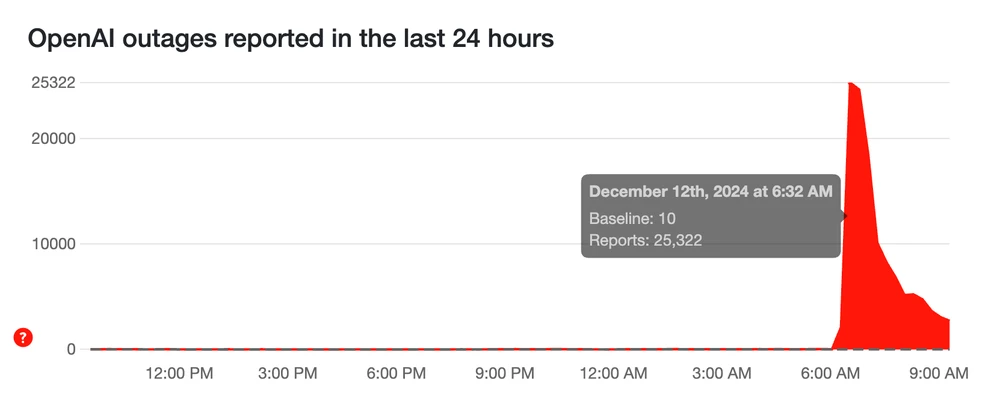Screen dimensions: 1000x413
Task: Click the 0 y-axis label
Action: [69, 349]
